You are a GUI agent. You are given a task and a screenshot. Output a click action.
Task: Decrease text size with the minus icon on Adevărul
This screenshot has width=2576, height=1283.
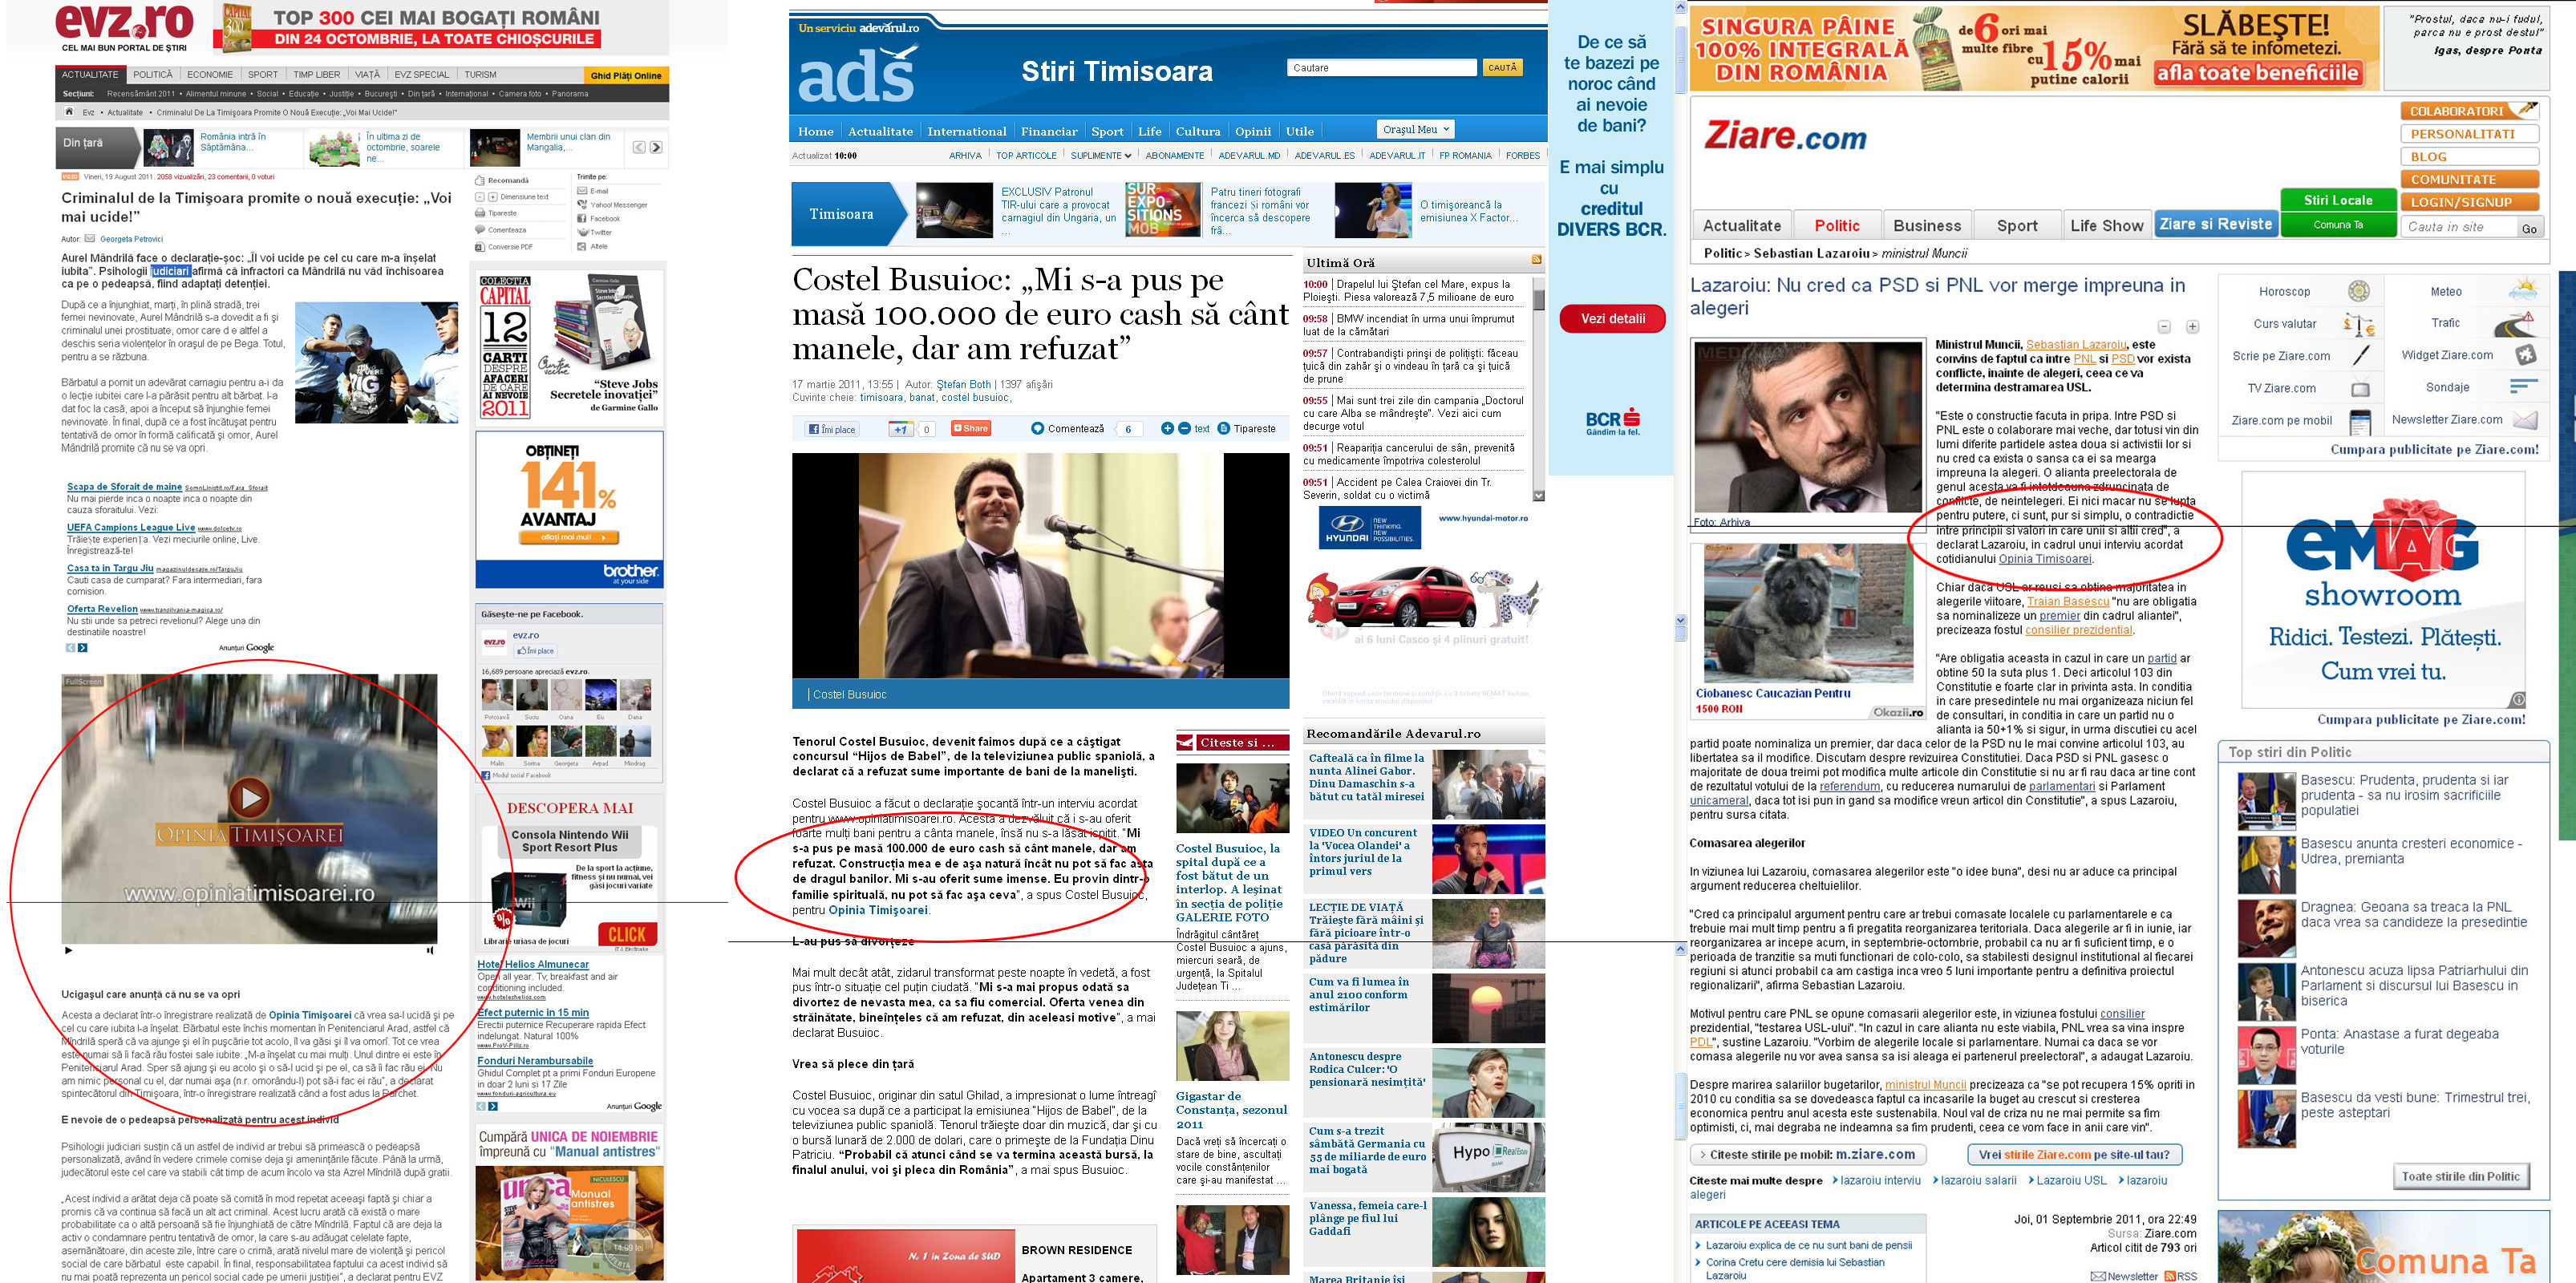point(1184,428)
